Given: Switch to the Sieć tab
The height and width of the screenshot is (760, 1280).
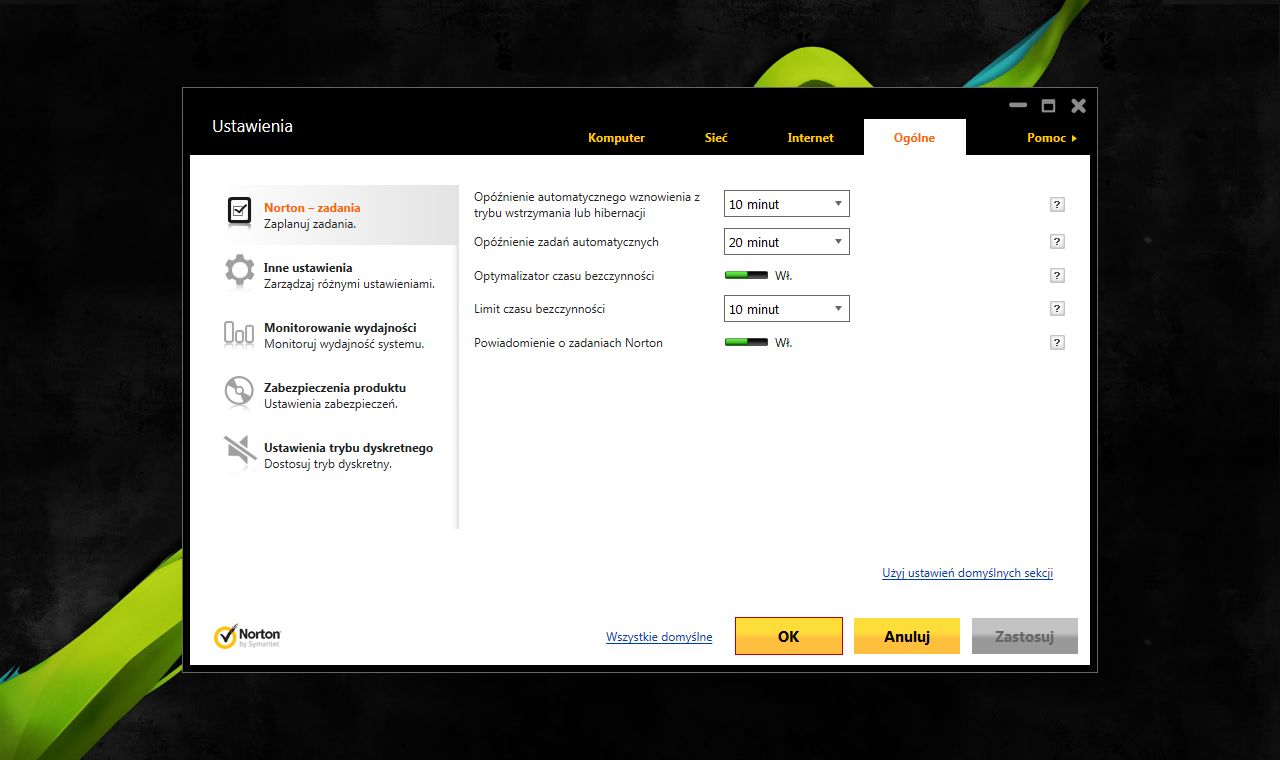Looking at the screenshot, I should [716, 138].
